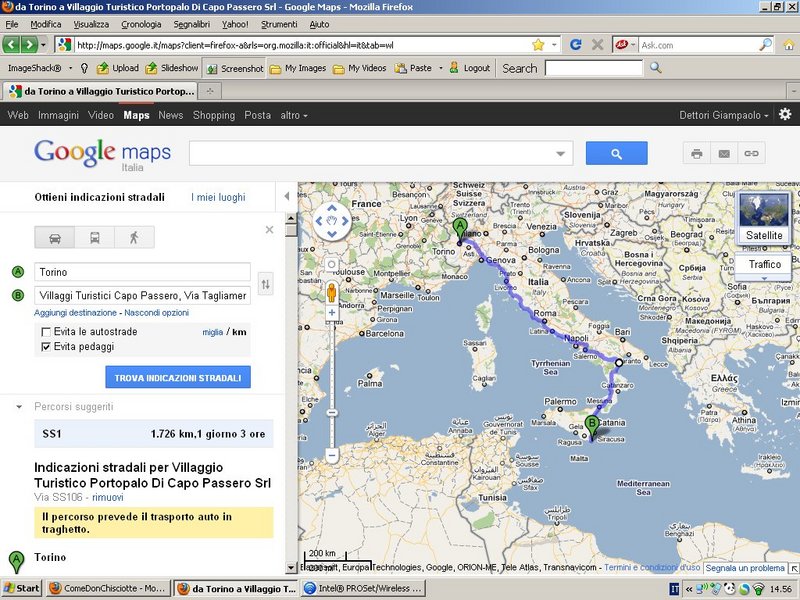Swap start and destination arrows
Viewport: 800px width, 600px height.
265,284
